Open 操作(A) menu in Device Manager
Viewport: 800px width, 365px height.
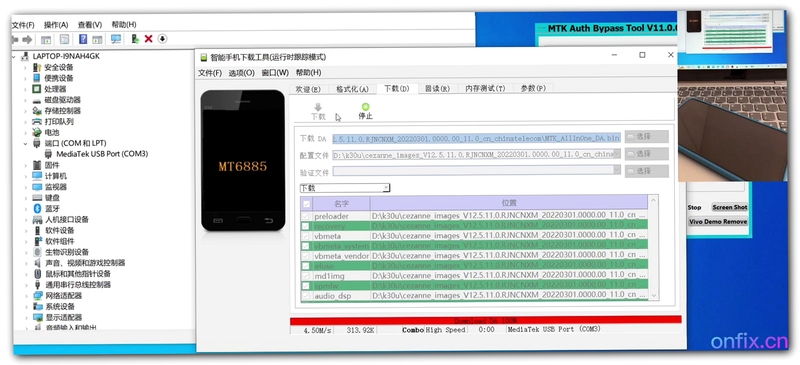pos(56,25)
